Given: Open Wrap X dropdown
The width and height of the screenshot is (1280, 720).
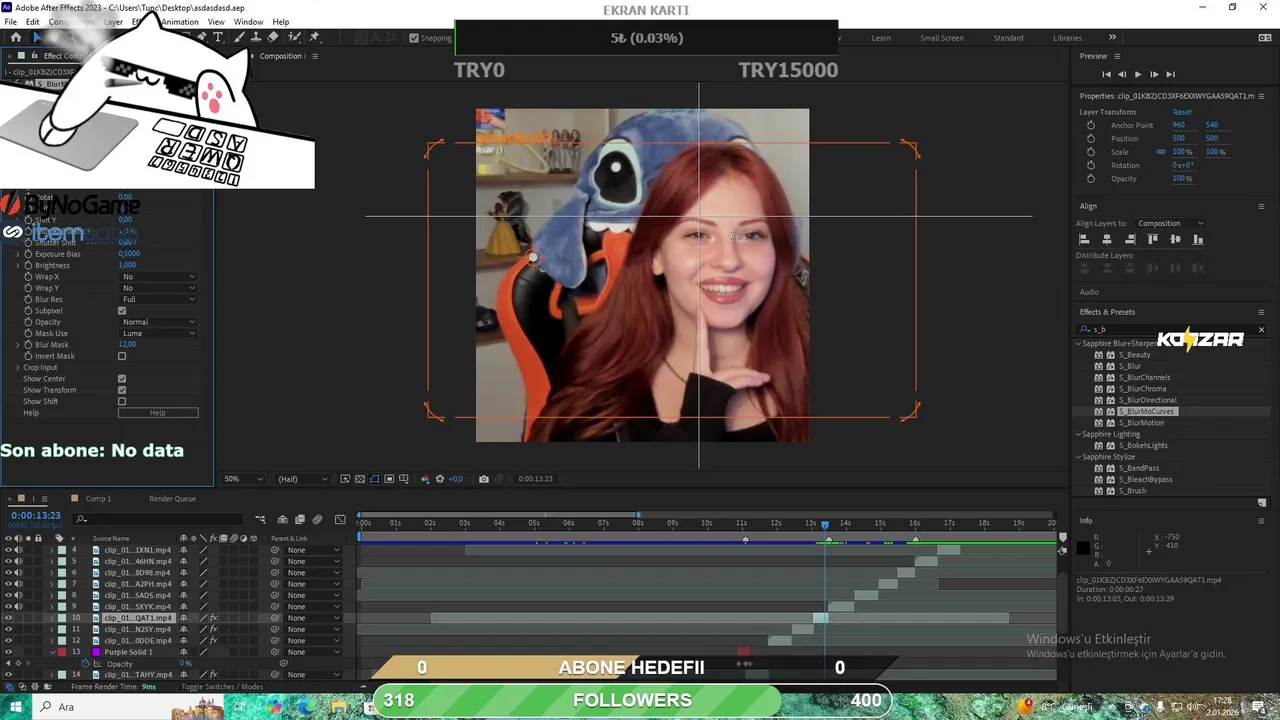Looking at the screenshot, I should click(x=159, y=277).
